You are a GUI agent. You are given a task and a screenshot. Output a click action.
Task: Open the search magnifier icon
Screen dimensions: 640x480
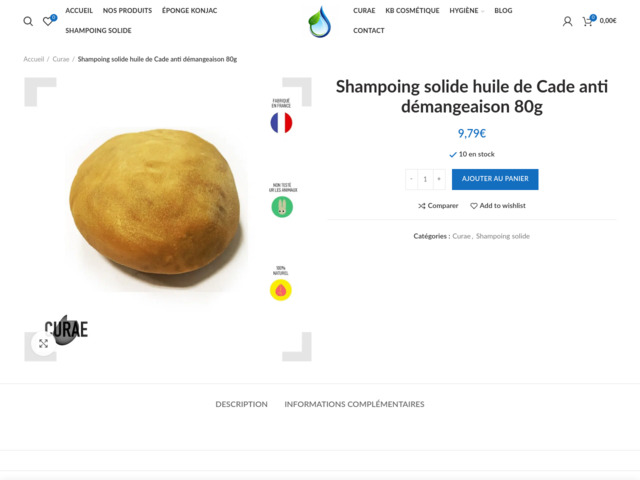pos(28,21)
